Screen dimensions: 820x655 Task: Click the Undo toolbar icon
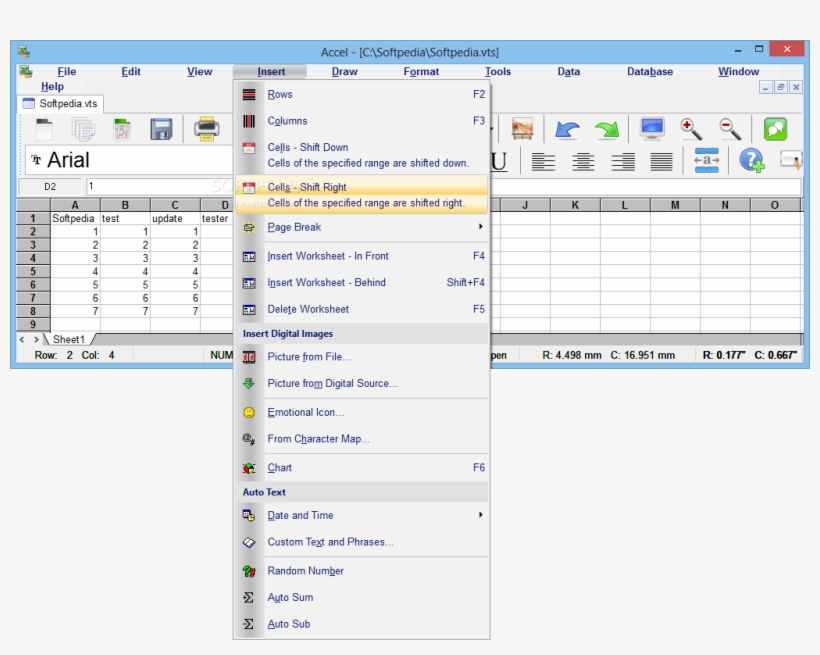coord(566,129)
